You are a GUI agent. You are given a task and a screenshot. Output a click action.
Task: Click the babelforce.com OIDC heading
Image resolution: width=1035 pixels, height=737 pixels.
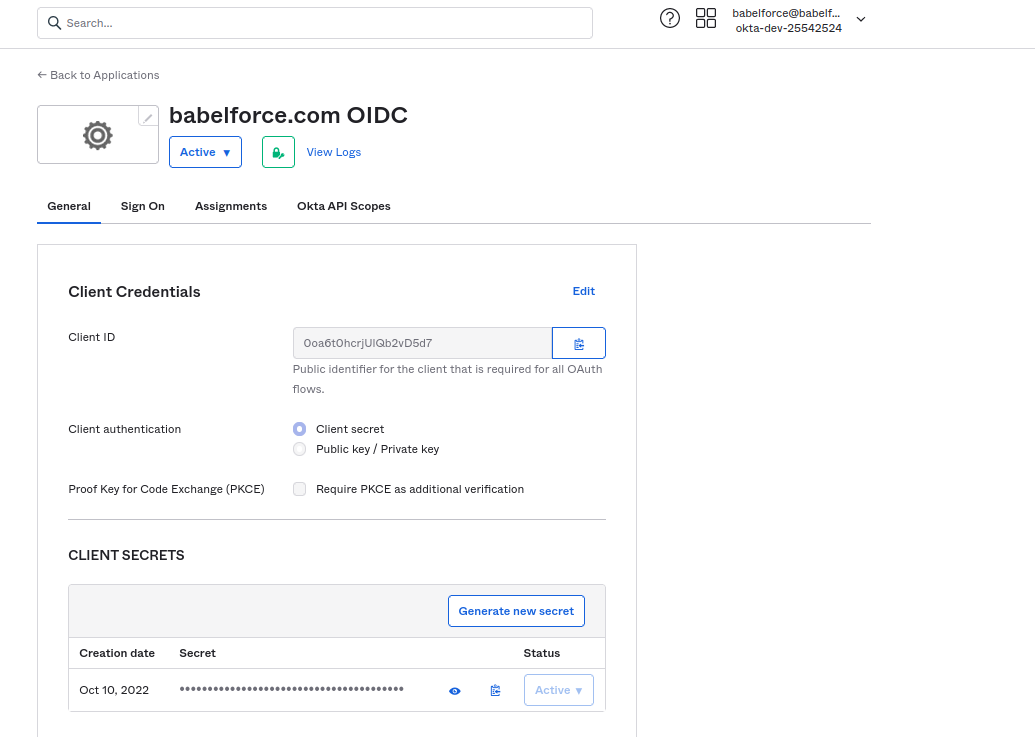(x=288, y=115)
